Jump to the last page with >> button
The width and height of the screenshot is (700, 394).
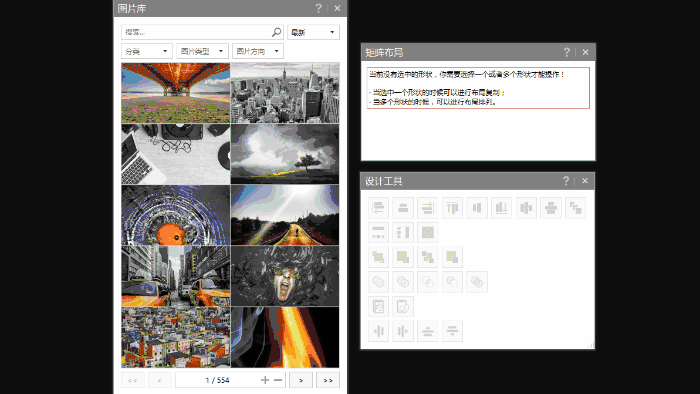(328, 380)
